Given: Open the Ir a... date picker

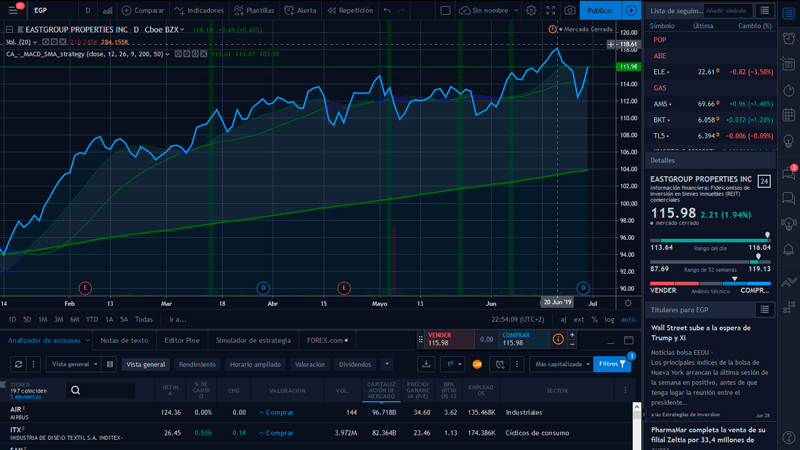Looking at the screenshot, I should 178,319.
